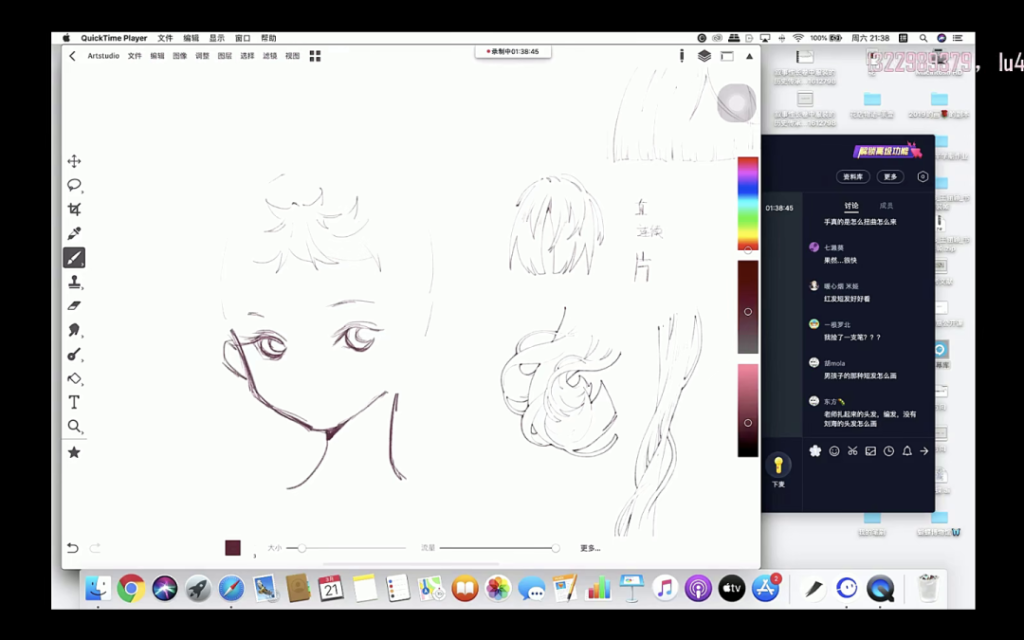Open the 滤镜 menu in Artstudio
The height and width of the screenshot is (640, 1024).
(270, 56)
